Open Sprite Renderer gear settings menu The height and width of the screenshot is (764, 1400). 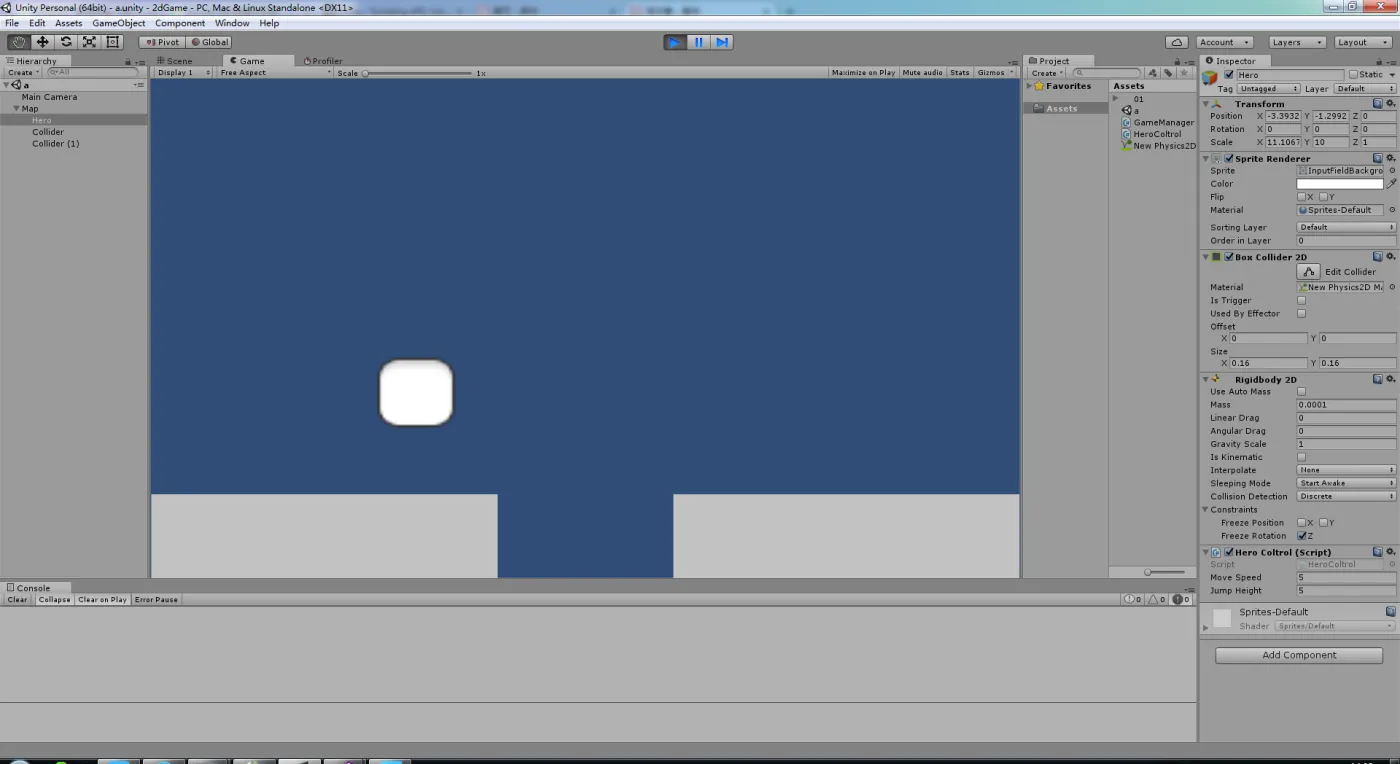[x=1390, y=158]
